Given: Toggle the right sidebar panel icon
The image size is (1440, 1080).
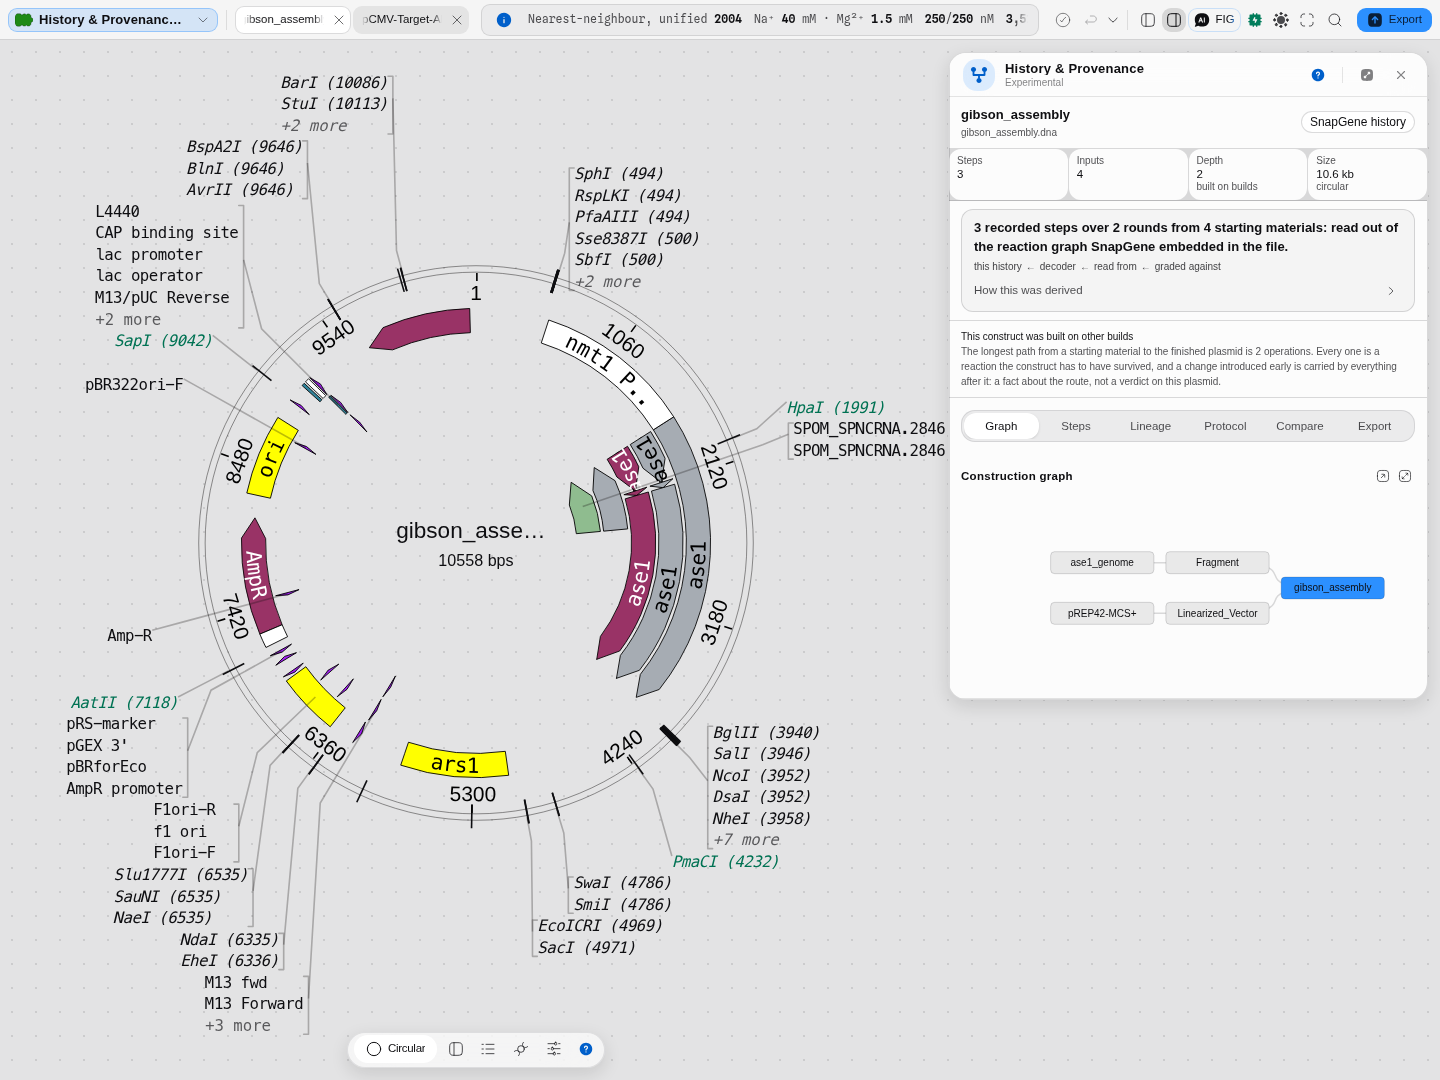Looking at the screenshot, I should coord(1174,20).
